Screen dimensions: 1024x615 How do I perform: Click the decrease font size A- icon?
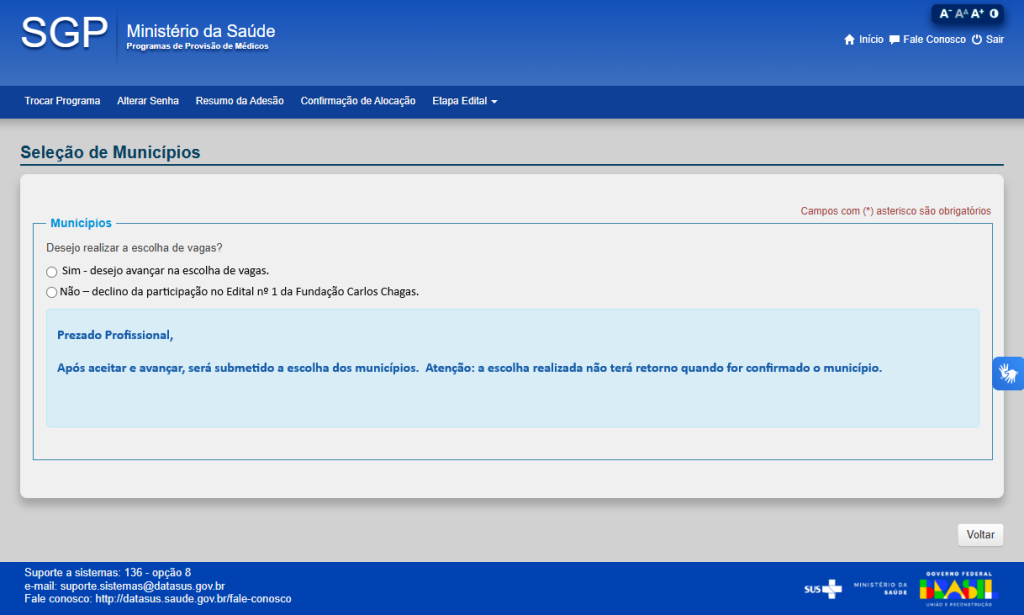click(x=945, y=14)
